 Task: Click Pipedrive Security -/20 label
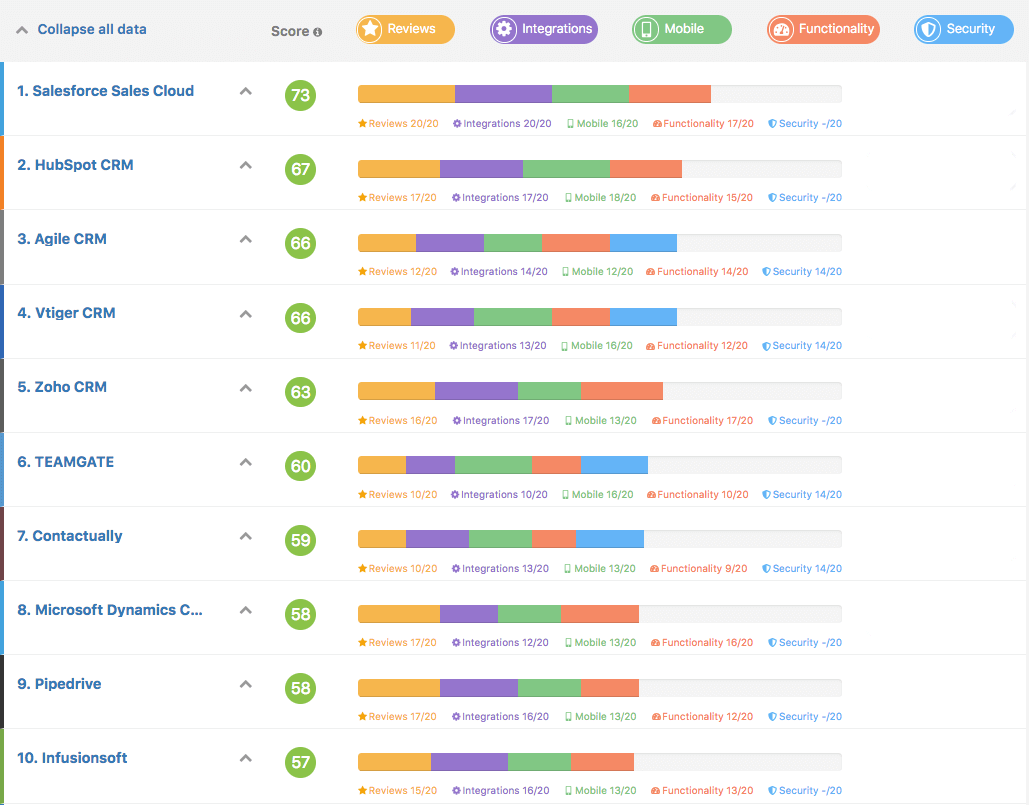805,717
